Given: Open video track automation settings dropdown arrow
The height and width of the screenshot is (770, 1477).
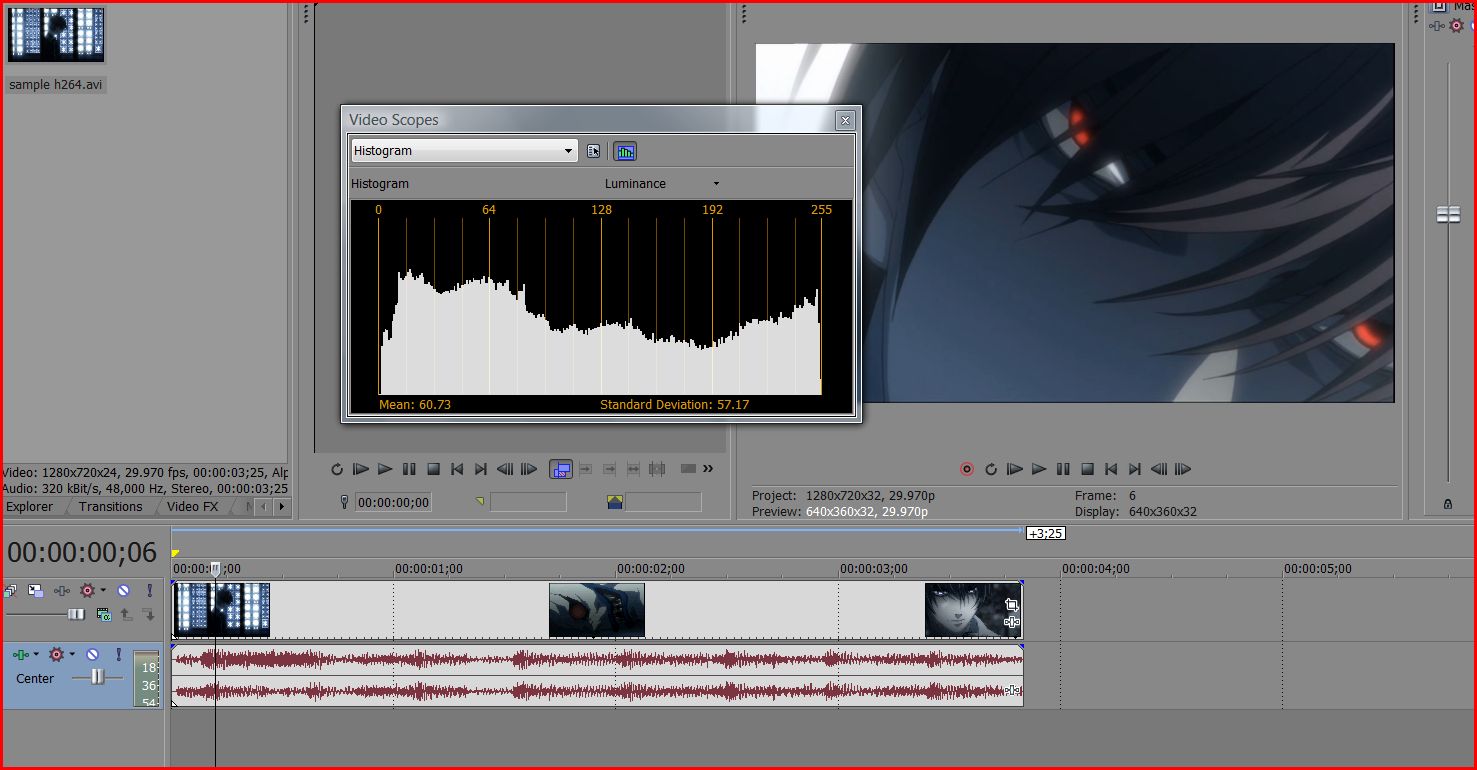Looking at the screenshot, I should 103,591.
